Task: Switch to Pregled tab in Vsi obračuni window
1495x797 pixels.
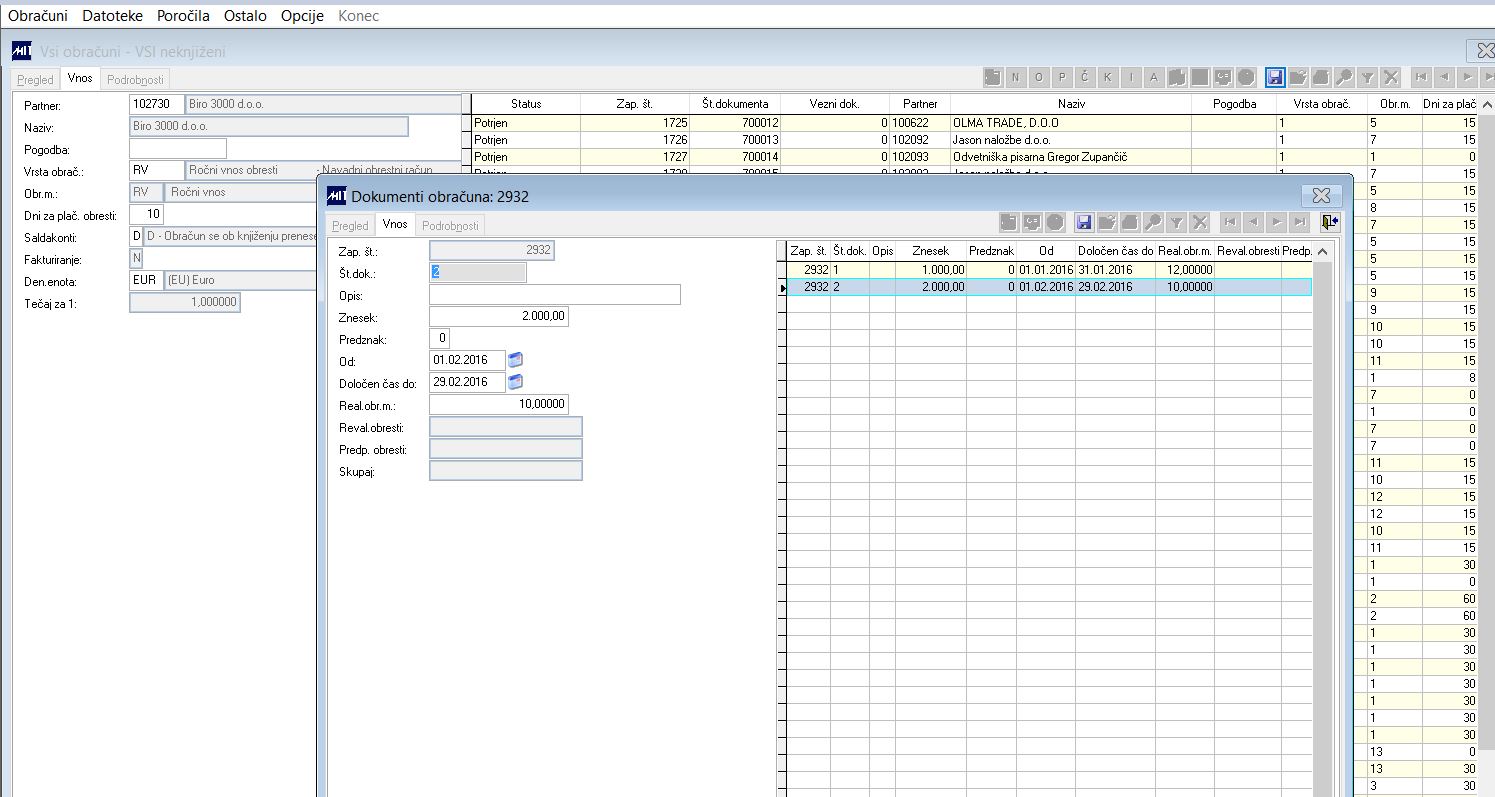Action: [36, 79]
